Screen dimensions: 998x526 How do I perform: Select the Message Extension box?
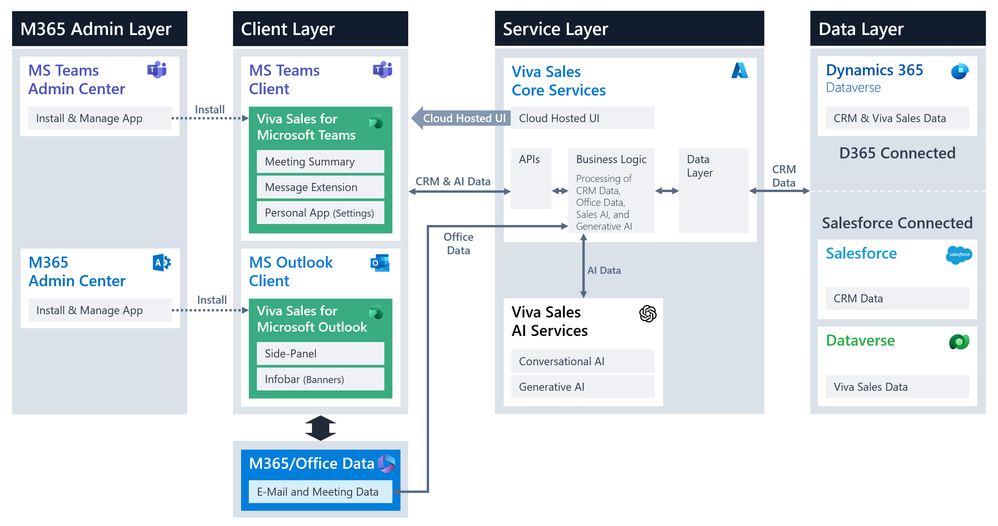[320, 187]
